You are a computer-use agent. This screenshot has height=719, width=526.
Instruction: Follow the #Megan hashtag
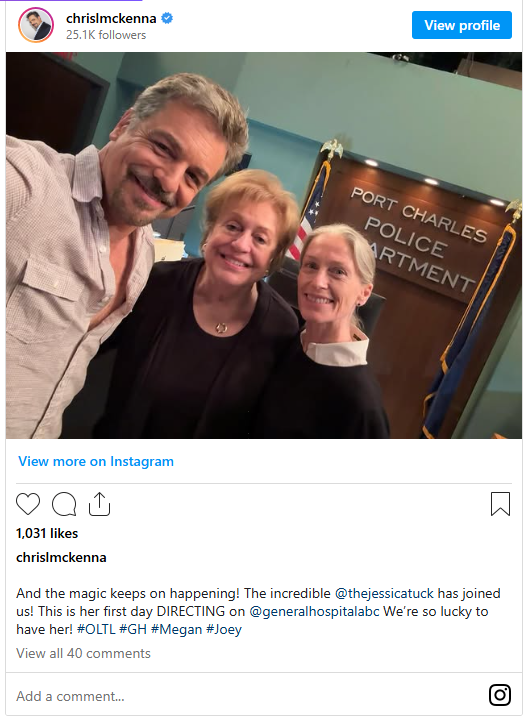click(176, 629)
